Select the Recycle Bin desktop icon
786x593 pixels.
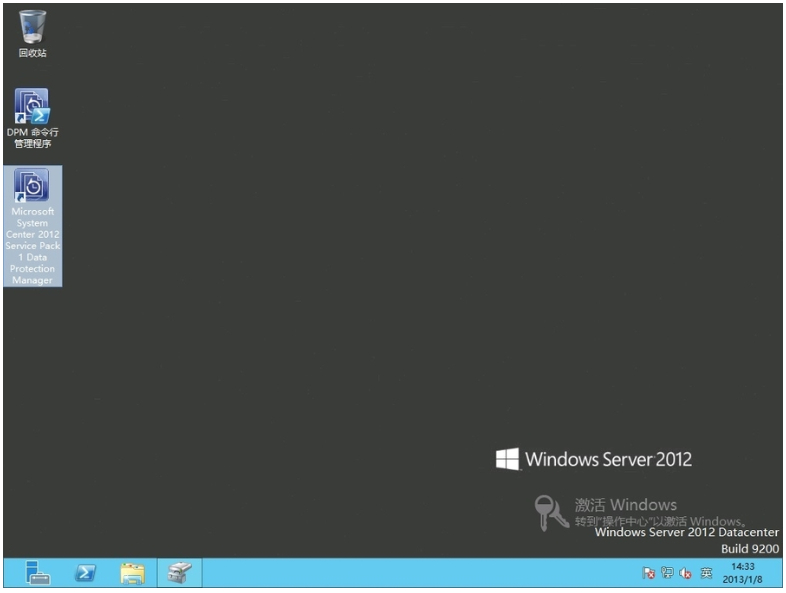pos(33,33)
